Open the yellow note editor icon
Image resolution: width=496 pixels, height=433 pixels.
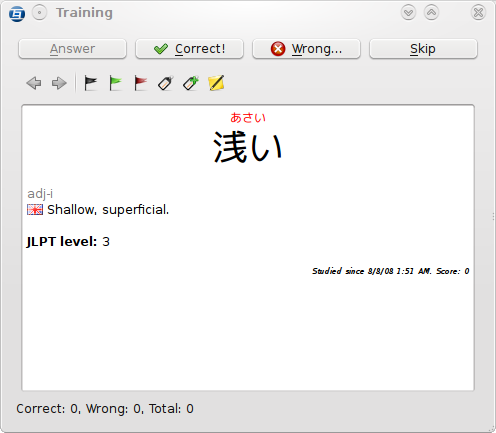click(216, 83)
